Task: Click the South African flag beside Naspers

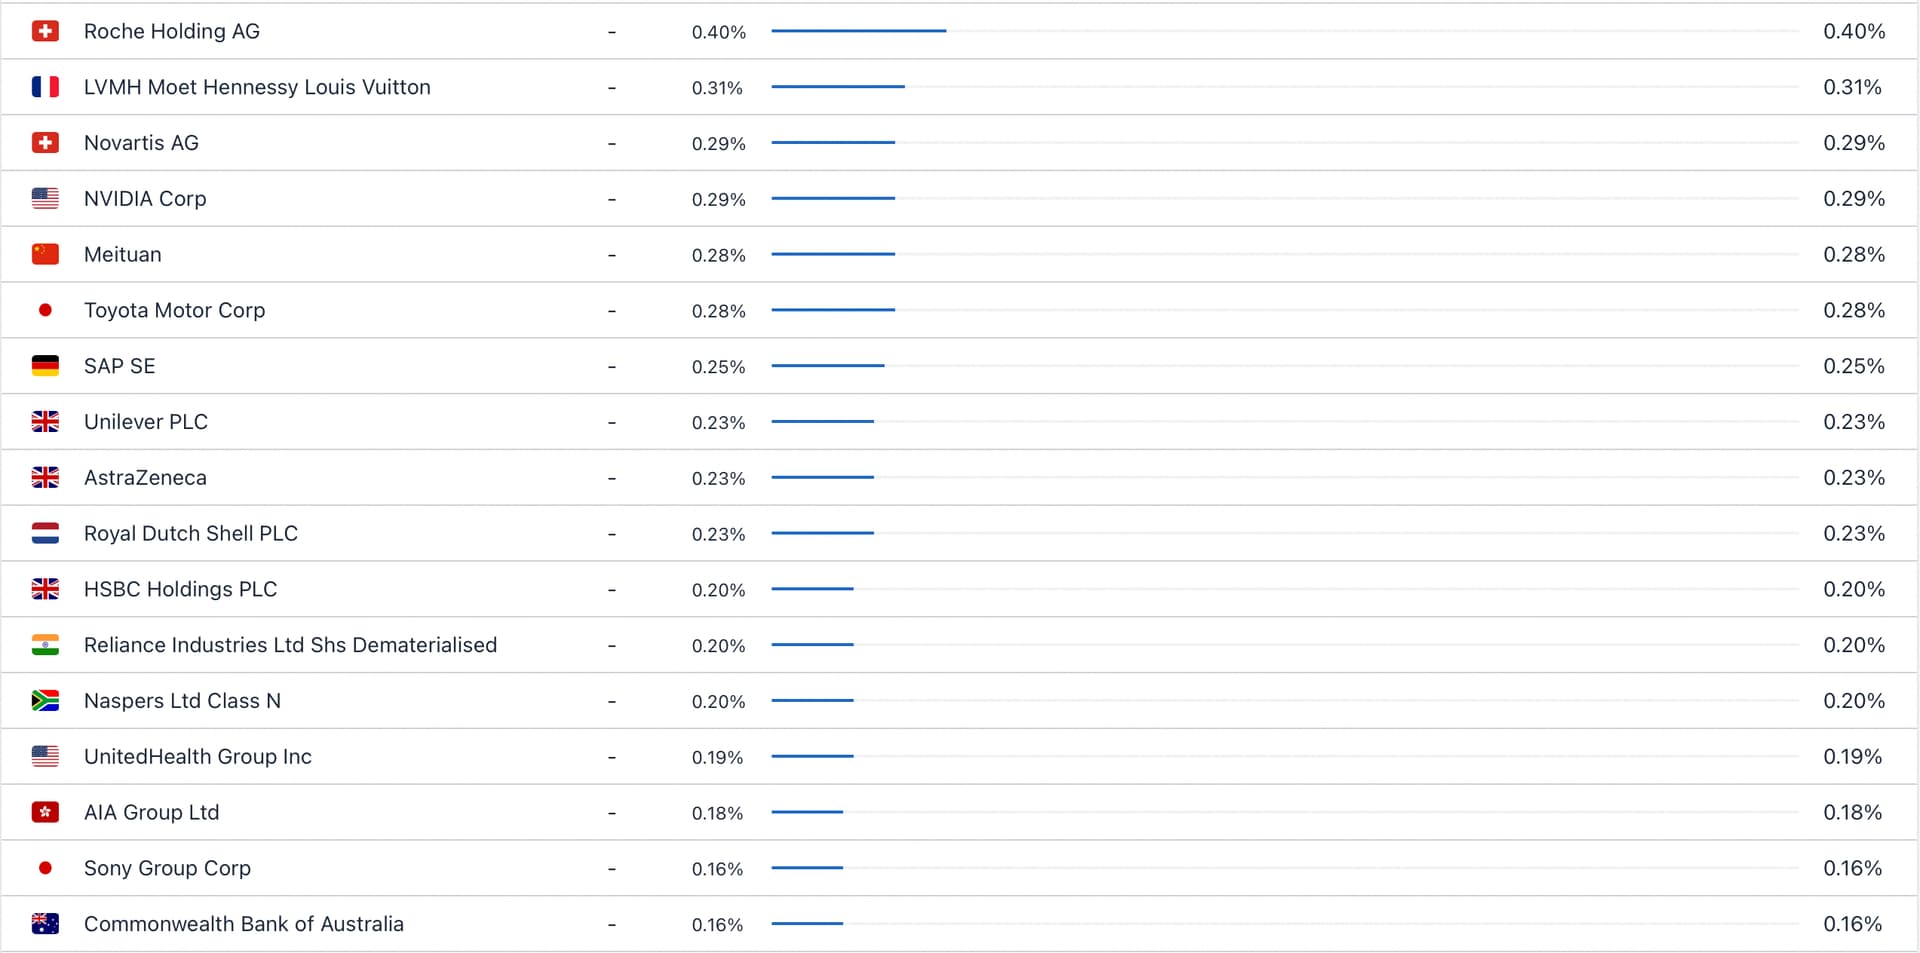Action: click(45, 701)
